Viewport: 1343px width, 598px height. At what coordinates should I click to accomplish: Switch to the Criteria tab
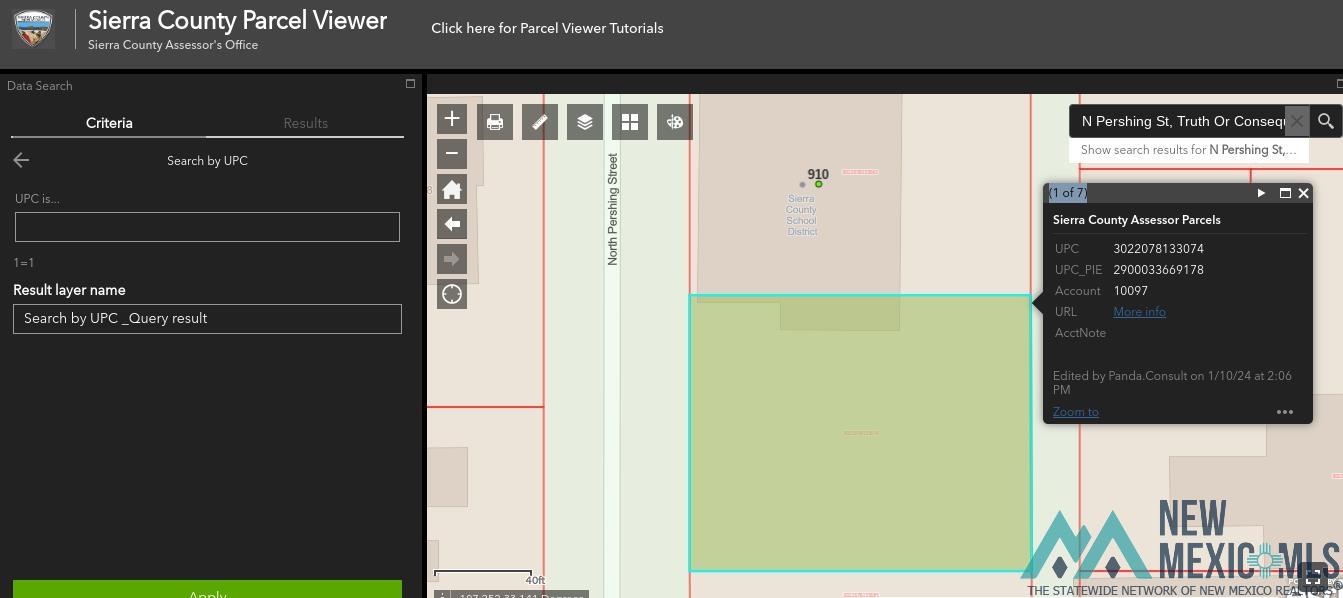point(109,123)
